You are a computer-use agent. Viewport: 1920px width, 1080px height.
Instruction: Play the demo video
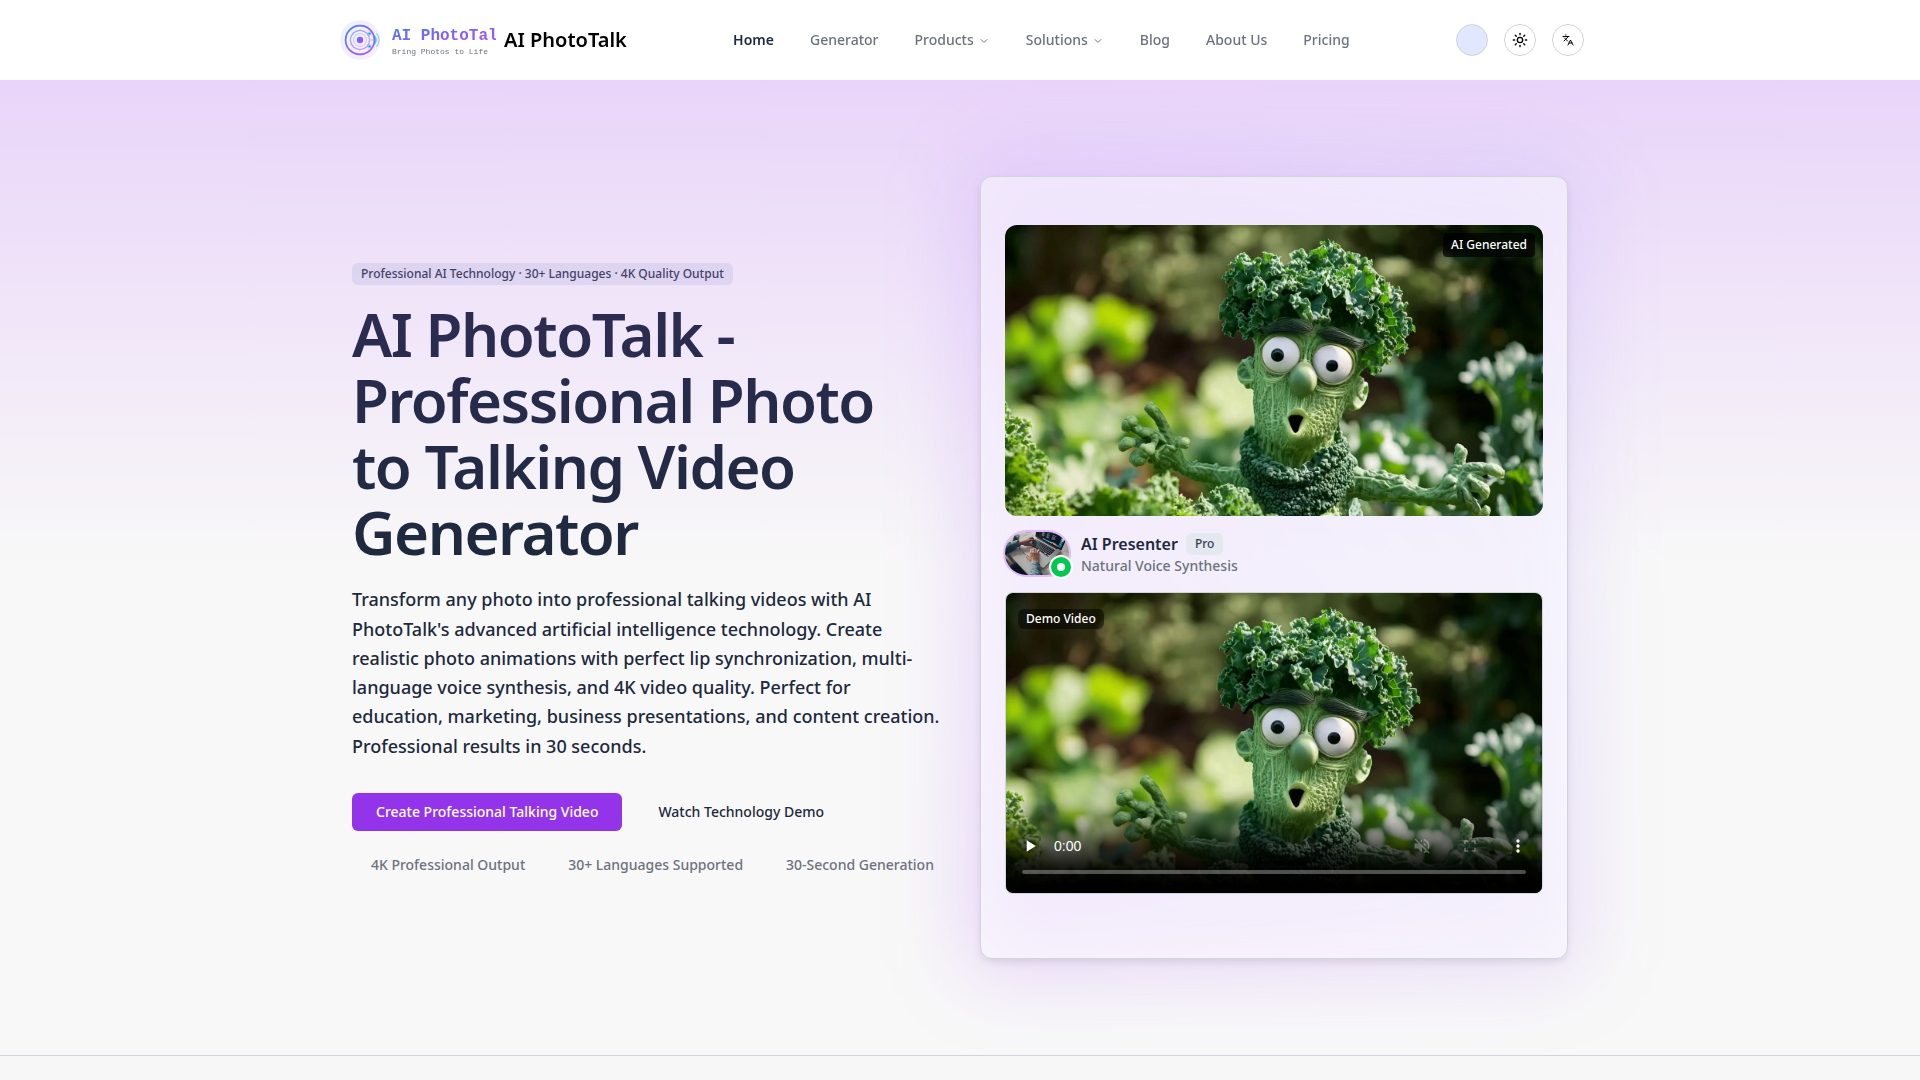1030,846
